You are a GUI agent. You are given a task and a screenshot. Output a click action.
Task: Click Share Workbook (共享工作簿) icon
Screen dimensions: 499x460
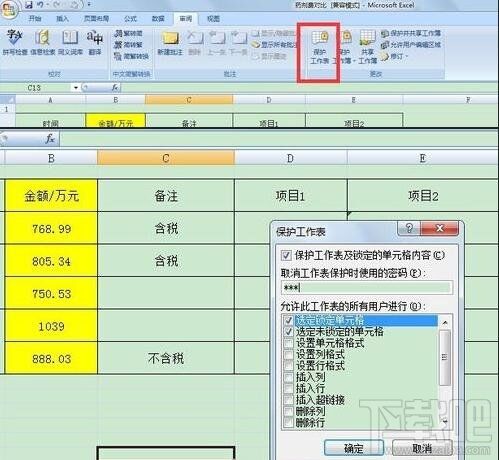click(367, 47)
